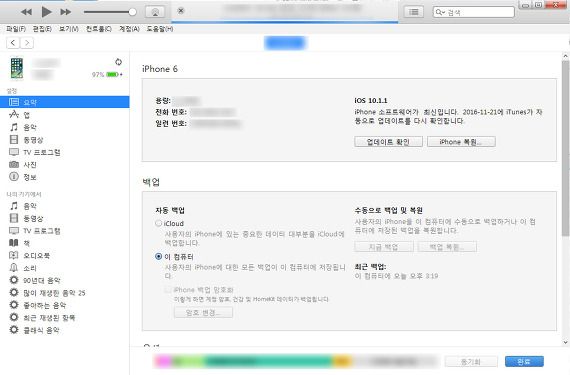The height and width of the screenshot is (375, 570).
Task: Click the 동기화 sync button
Action: tap(471, 362)
